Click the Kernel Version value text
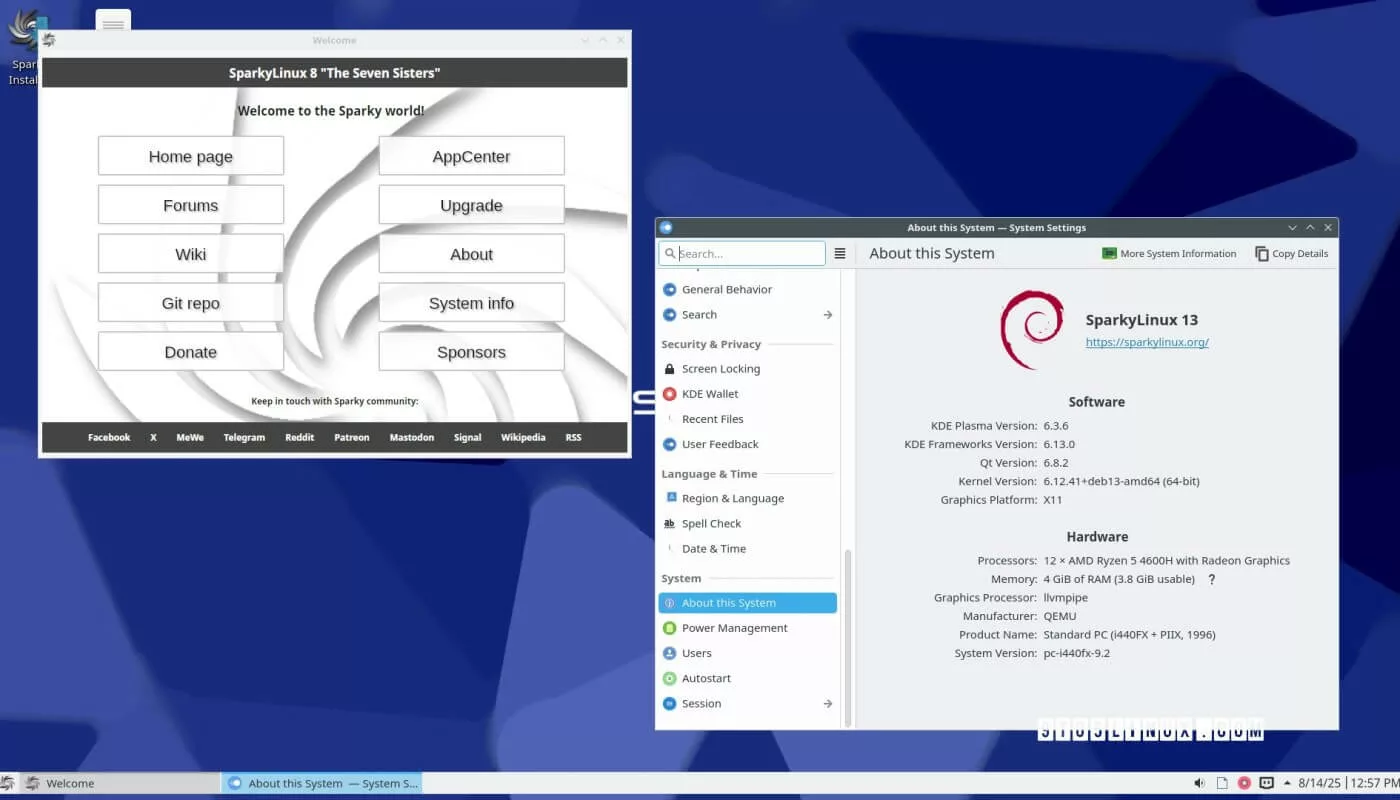 tap(1121, 481)
